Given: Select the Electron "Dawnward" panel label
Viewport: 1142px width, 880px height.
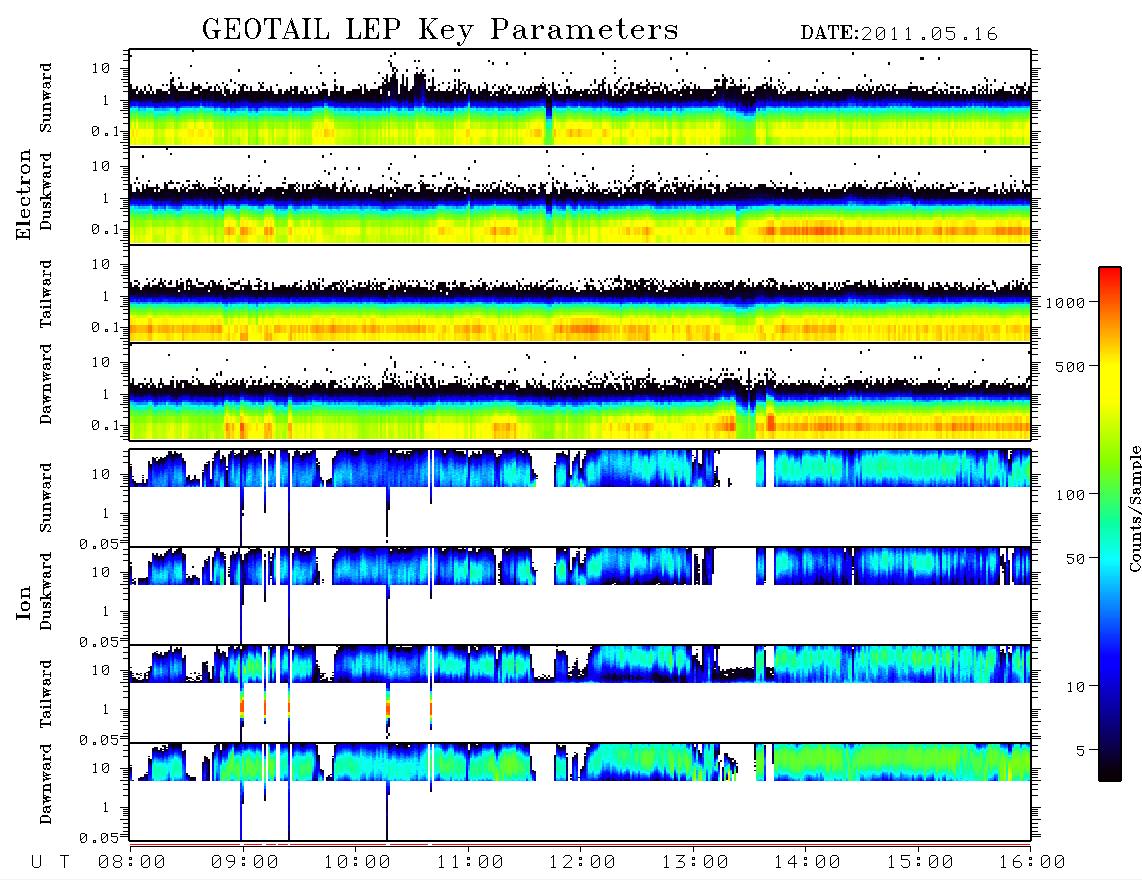Looking at the screenshot, I should 46,385.
